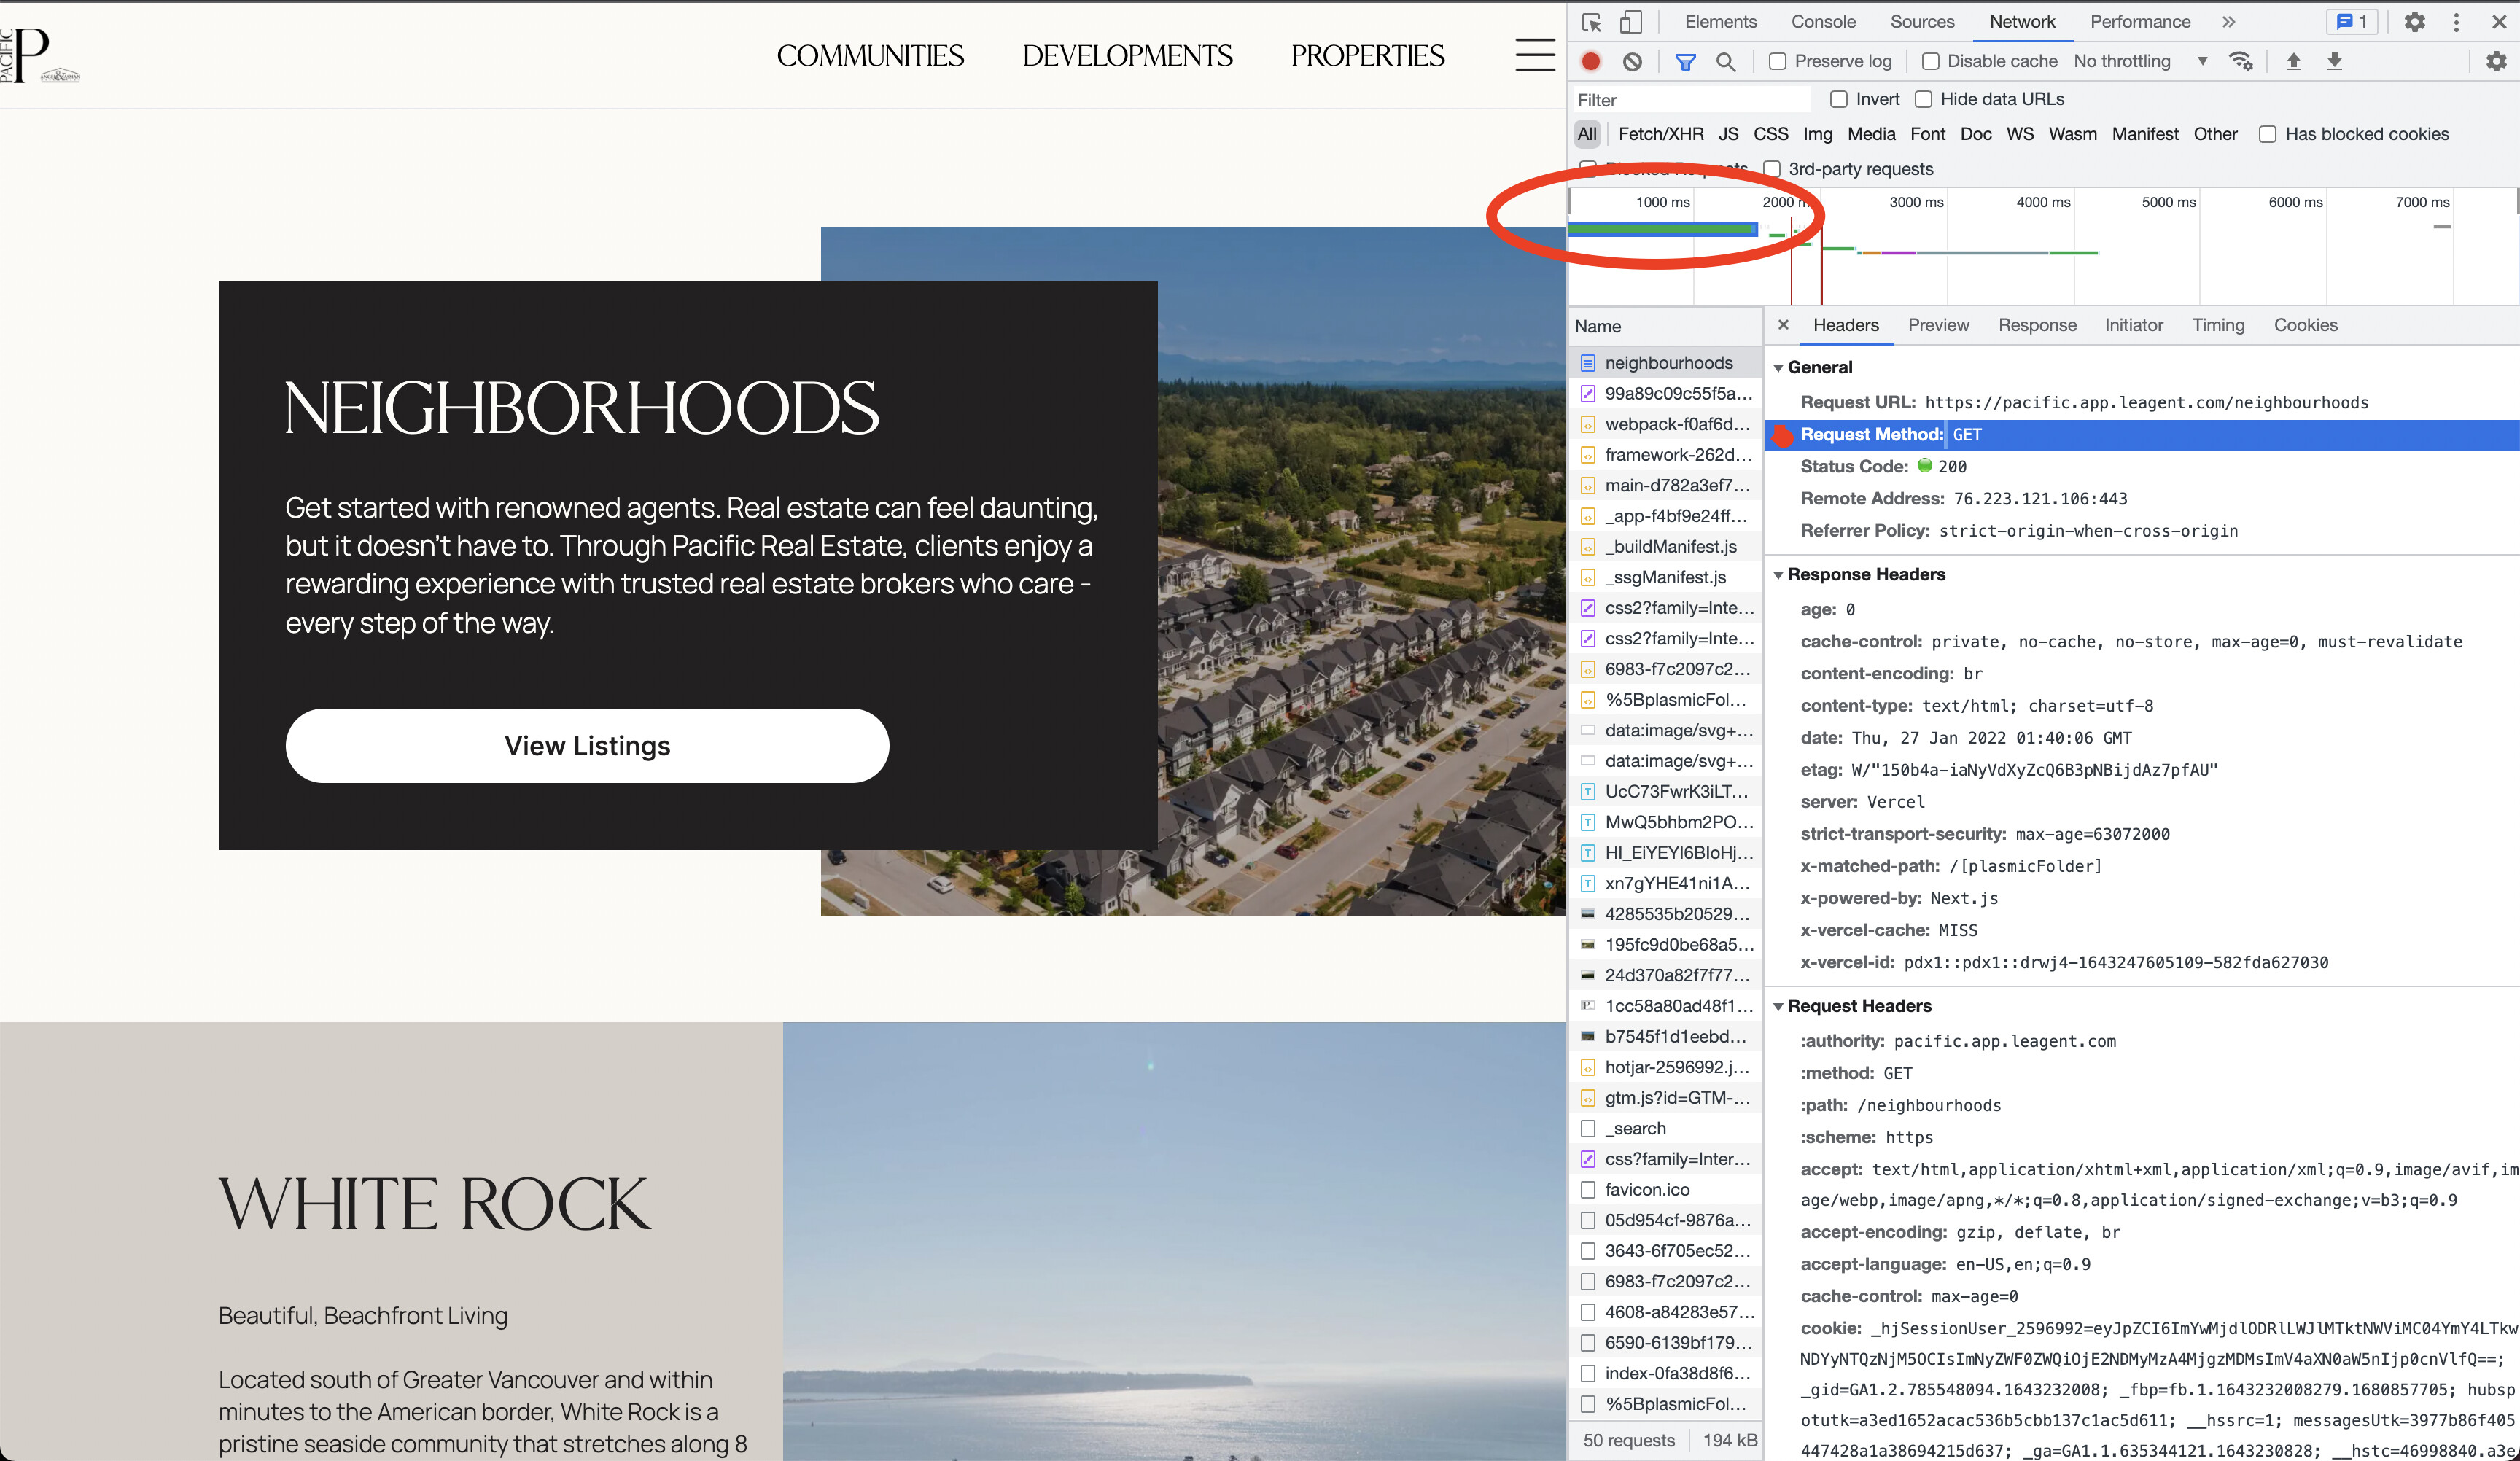Viewport: 2520px width, 1461px height.
Task: Show more DevTools tabs via chevron
Action: [x=2229, y=22]
